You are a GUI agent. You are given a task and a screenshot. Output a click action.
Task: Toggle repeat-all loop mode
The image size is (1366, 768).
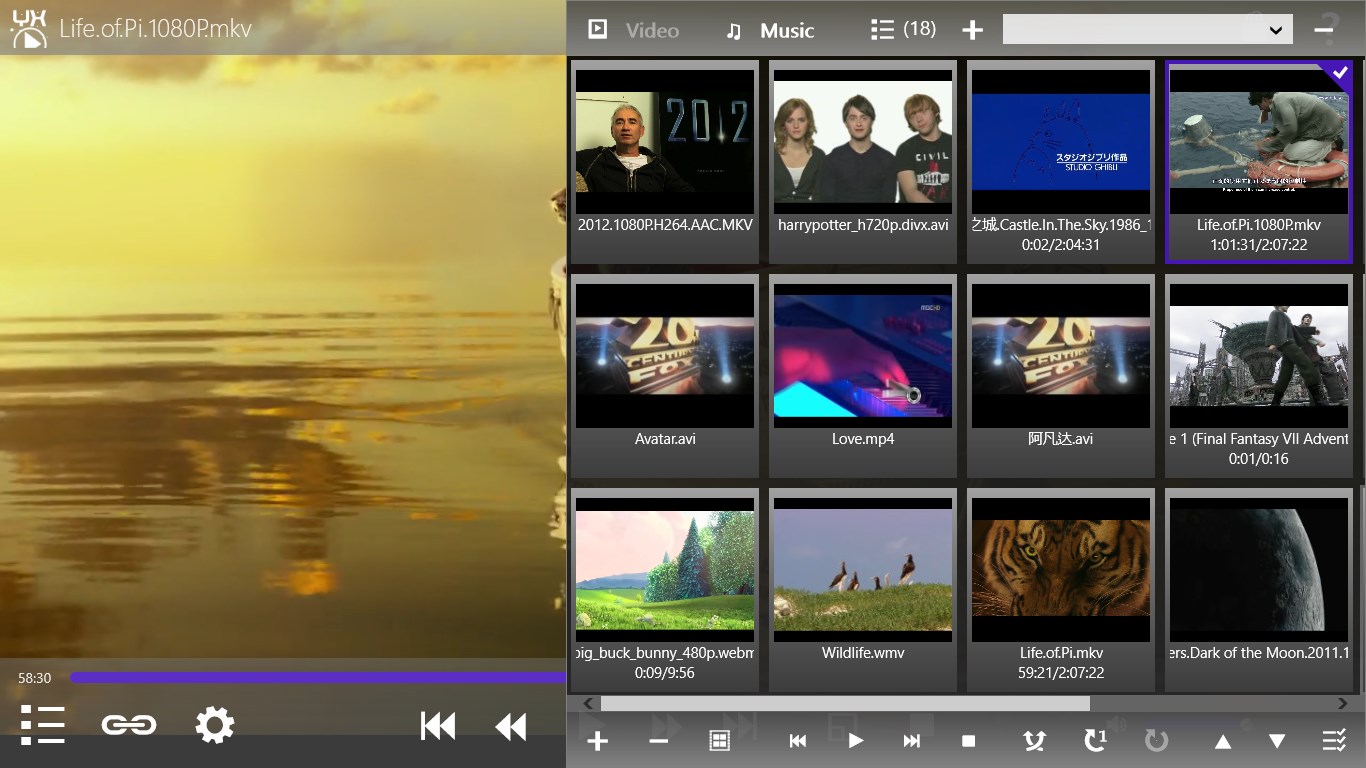(1156, 741)
